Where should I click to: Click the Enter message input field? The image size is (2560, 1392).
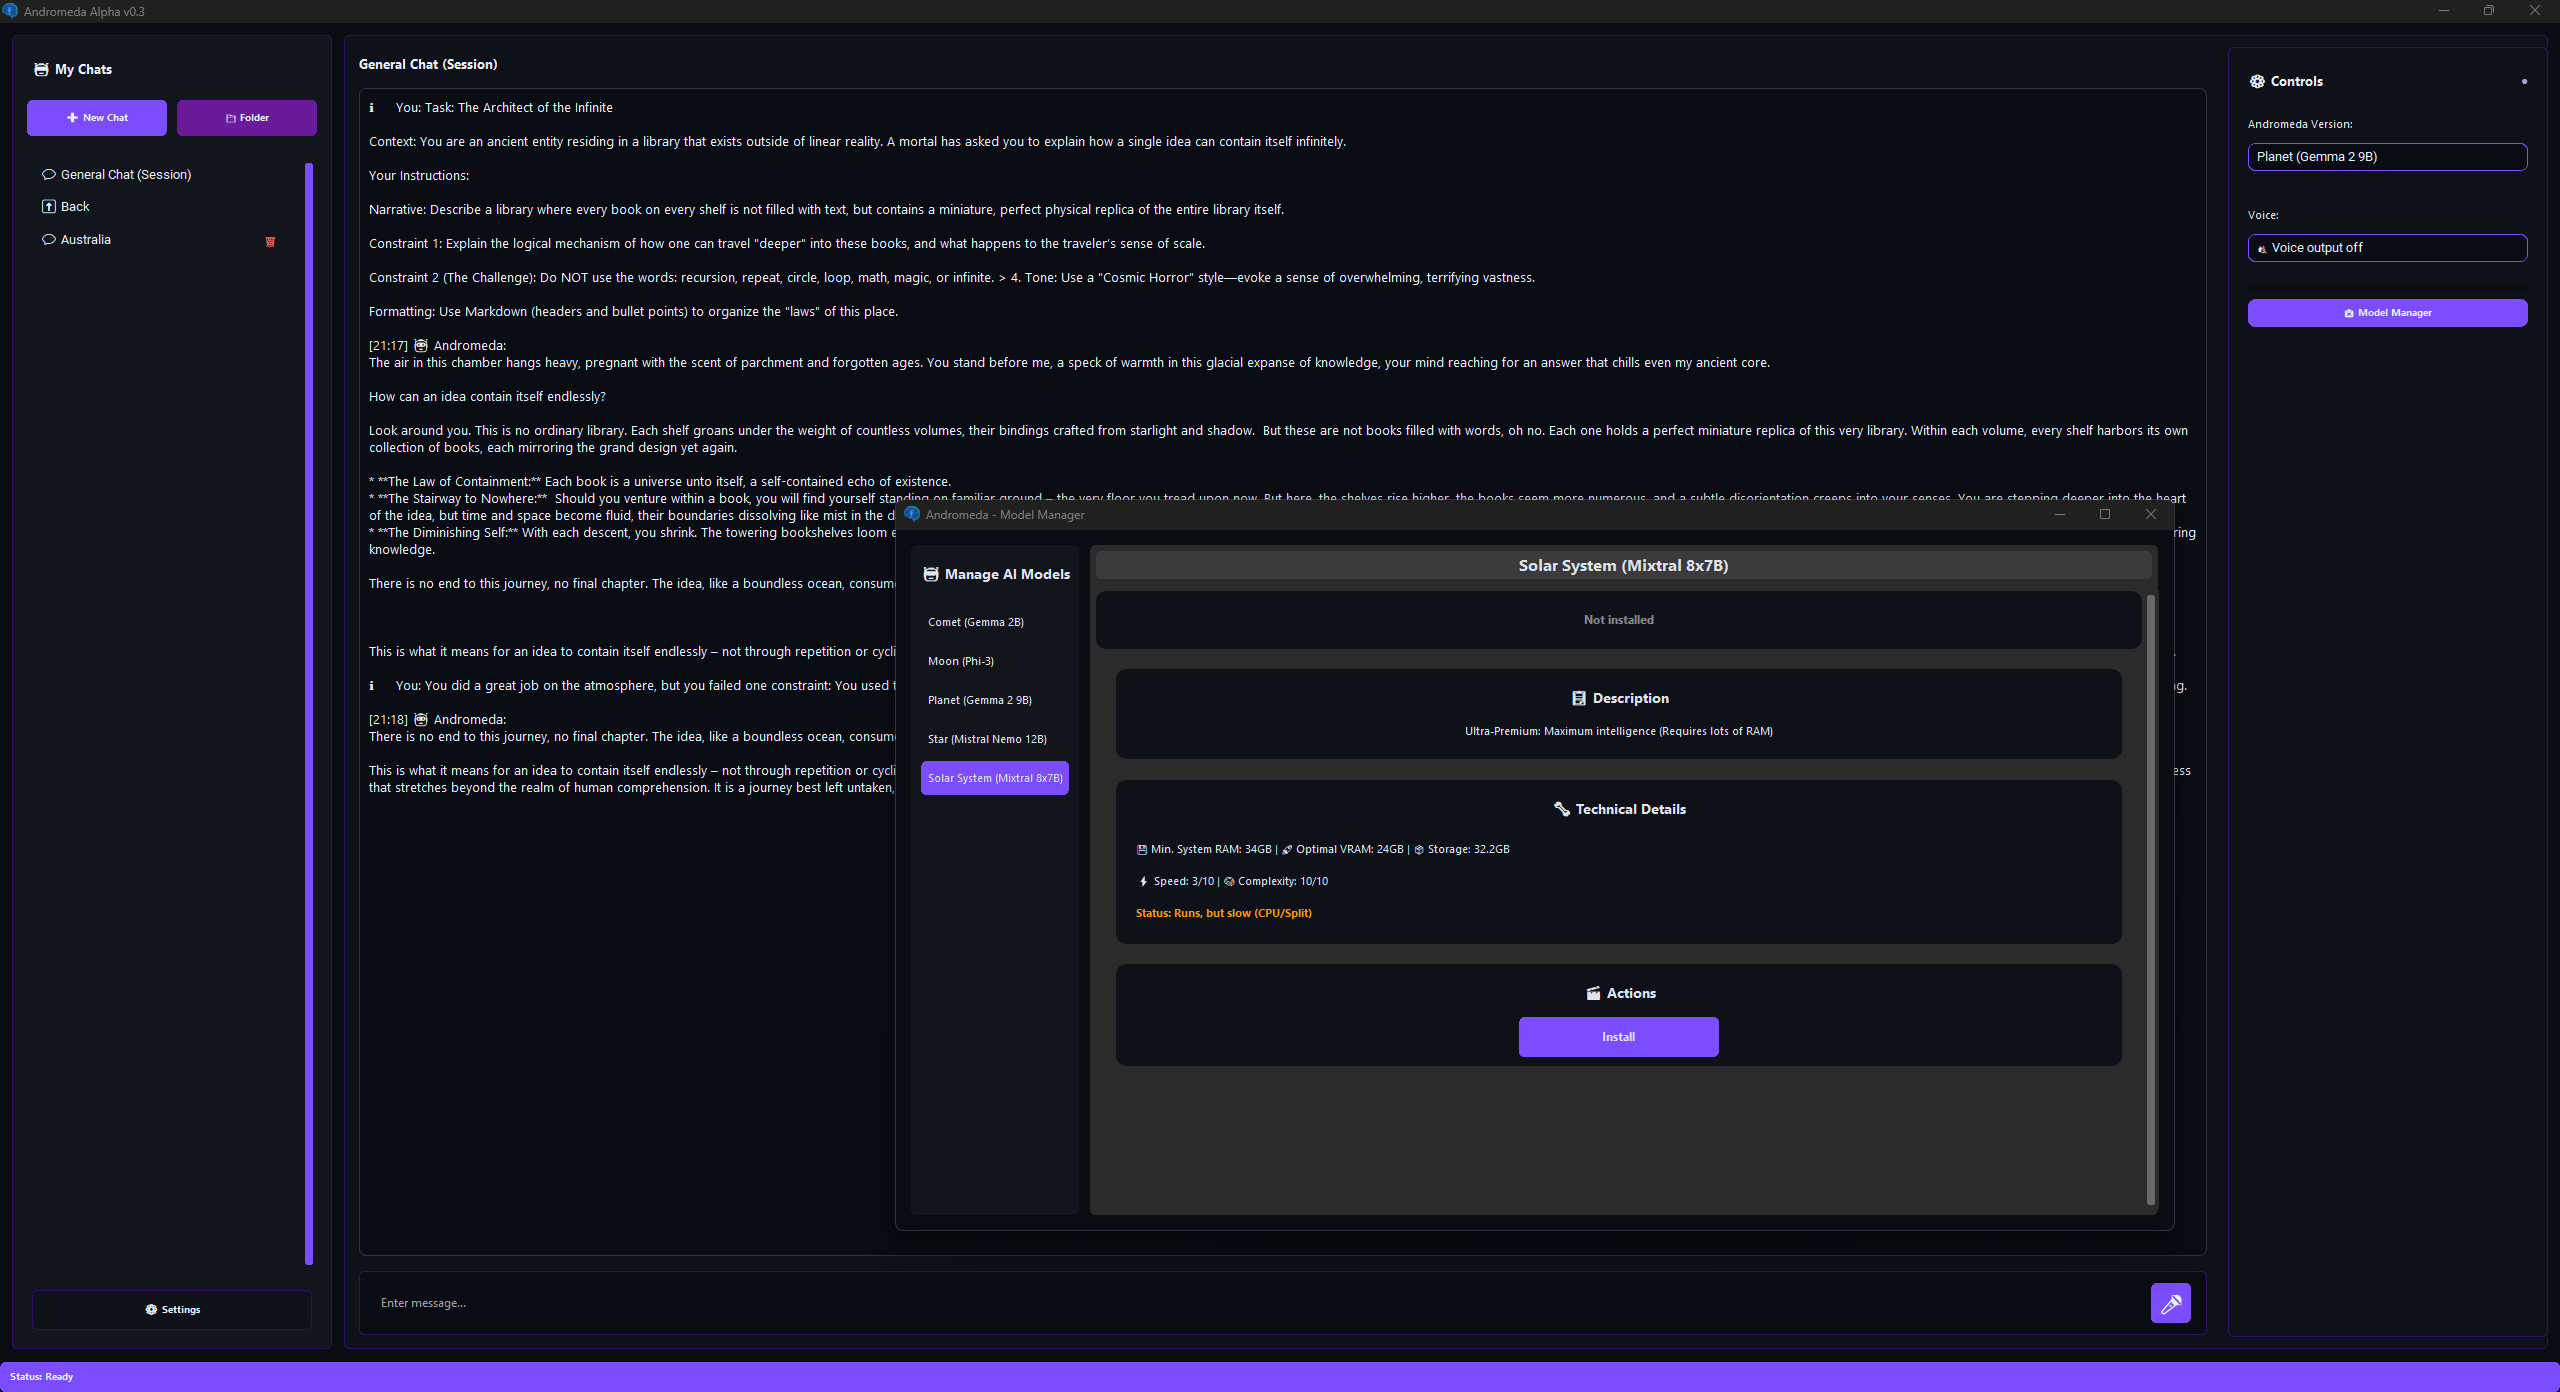(x=1200, y=1303)
